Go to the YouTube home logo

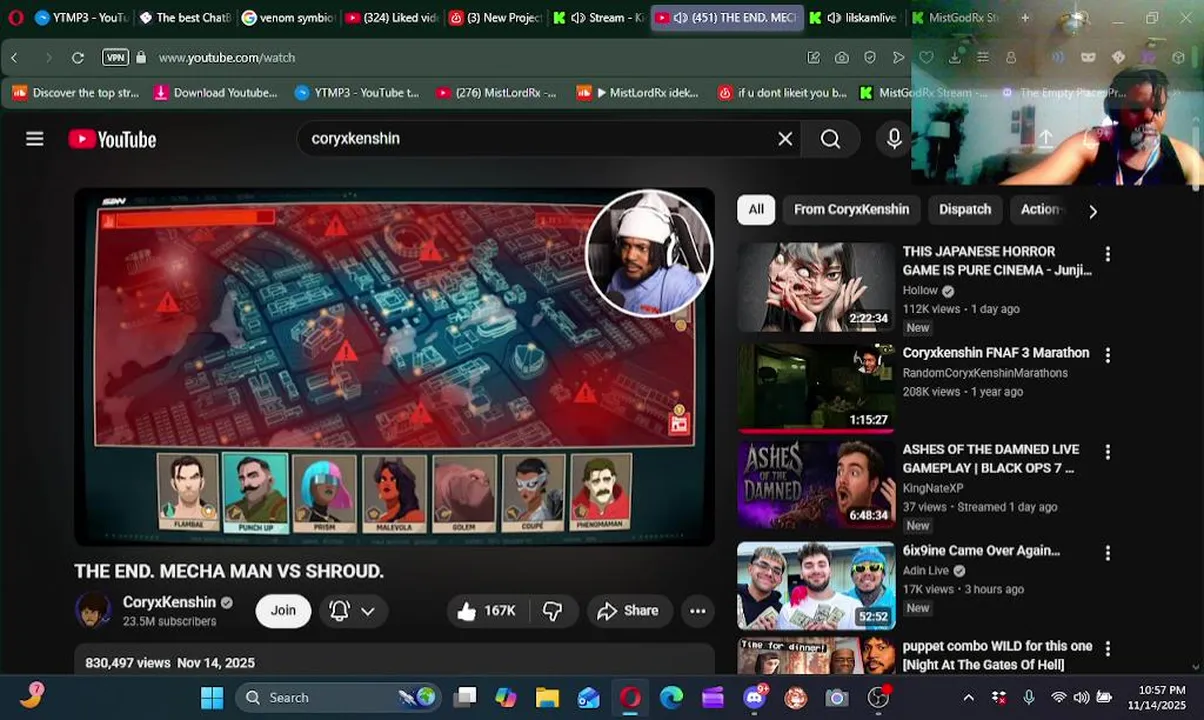tap(112, 139)
